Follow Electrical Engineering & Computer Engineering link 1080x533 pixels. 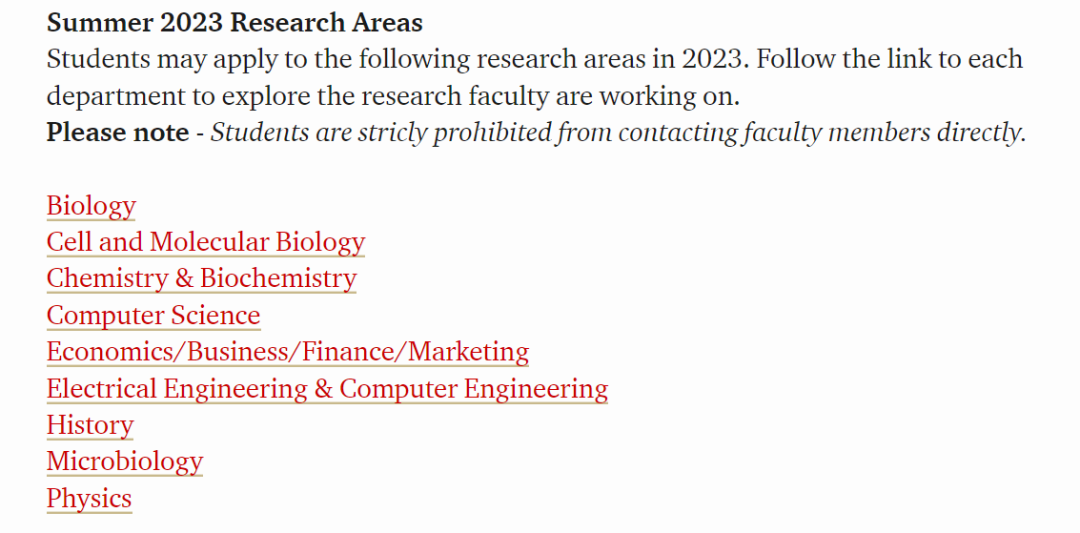point(327,389)
